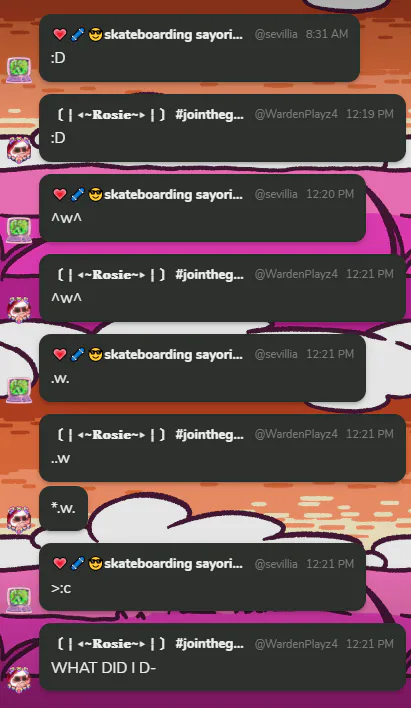Click sevillia's avatar beside the '.w.' message
Viewport: 411px width, 708px height.
point(19,390)
